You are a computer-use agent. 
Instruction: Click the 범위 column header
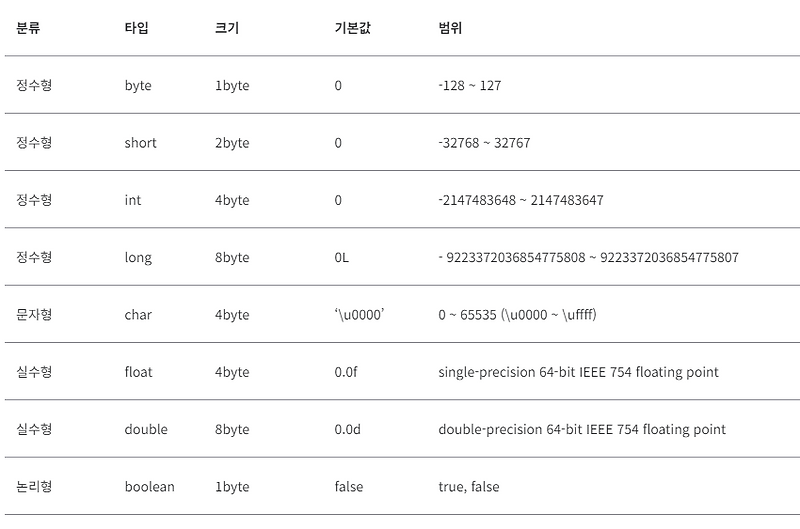(x=450, y=28)
